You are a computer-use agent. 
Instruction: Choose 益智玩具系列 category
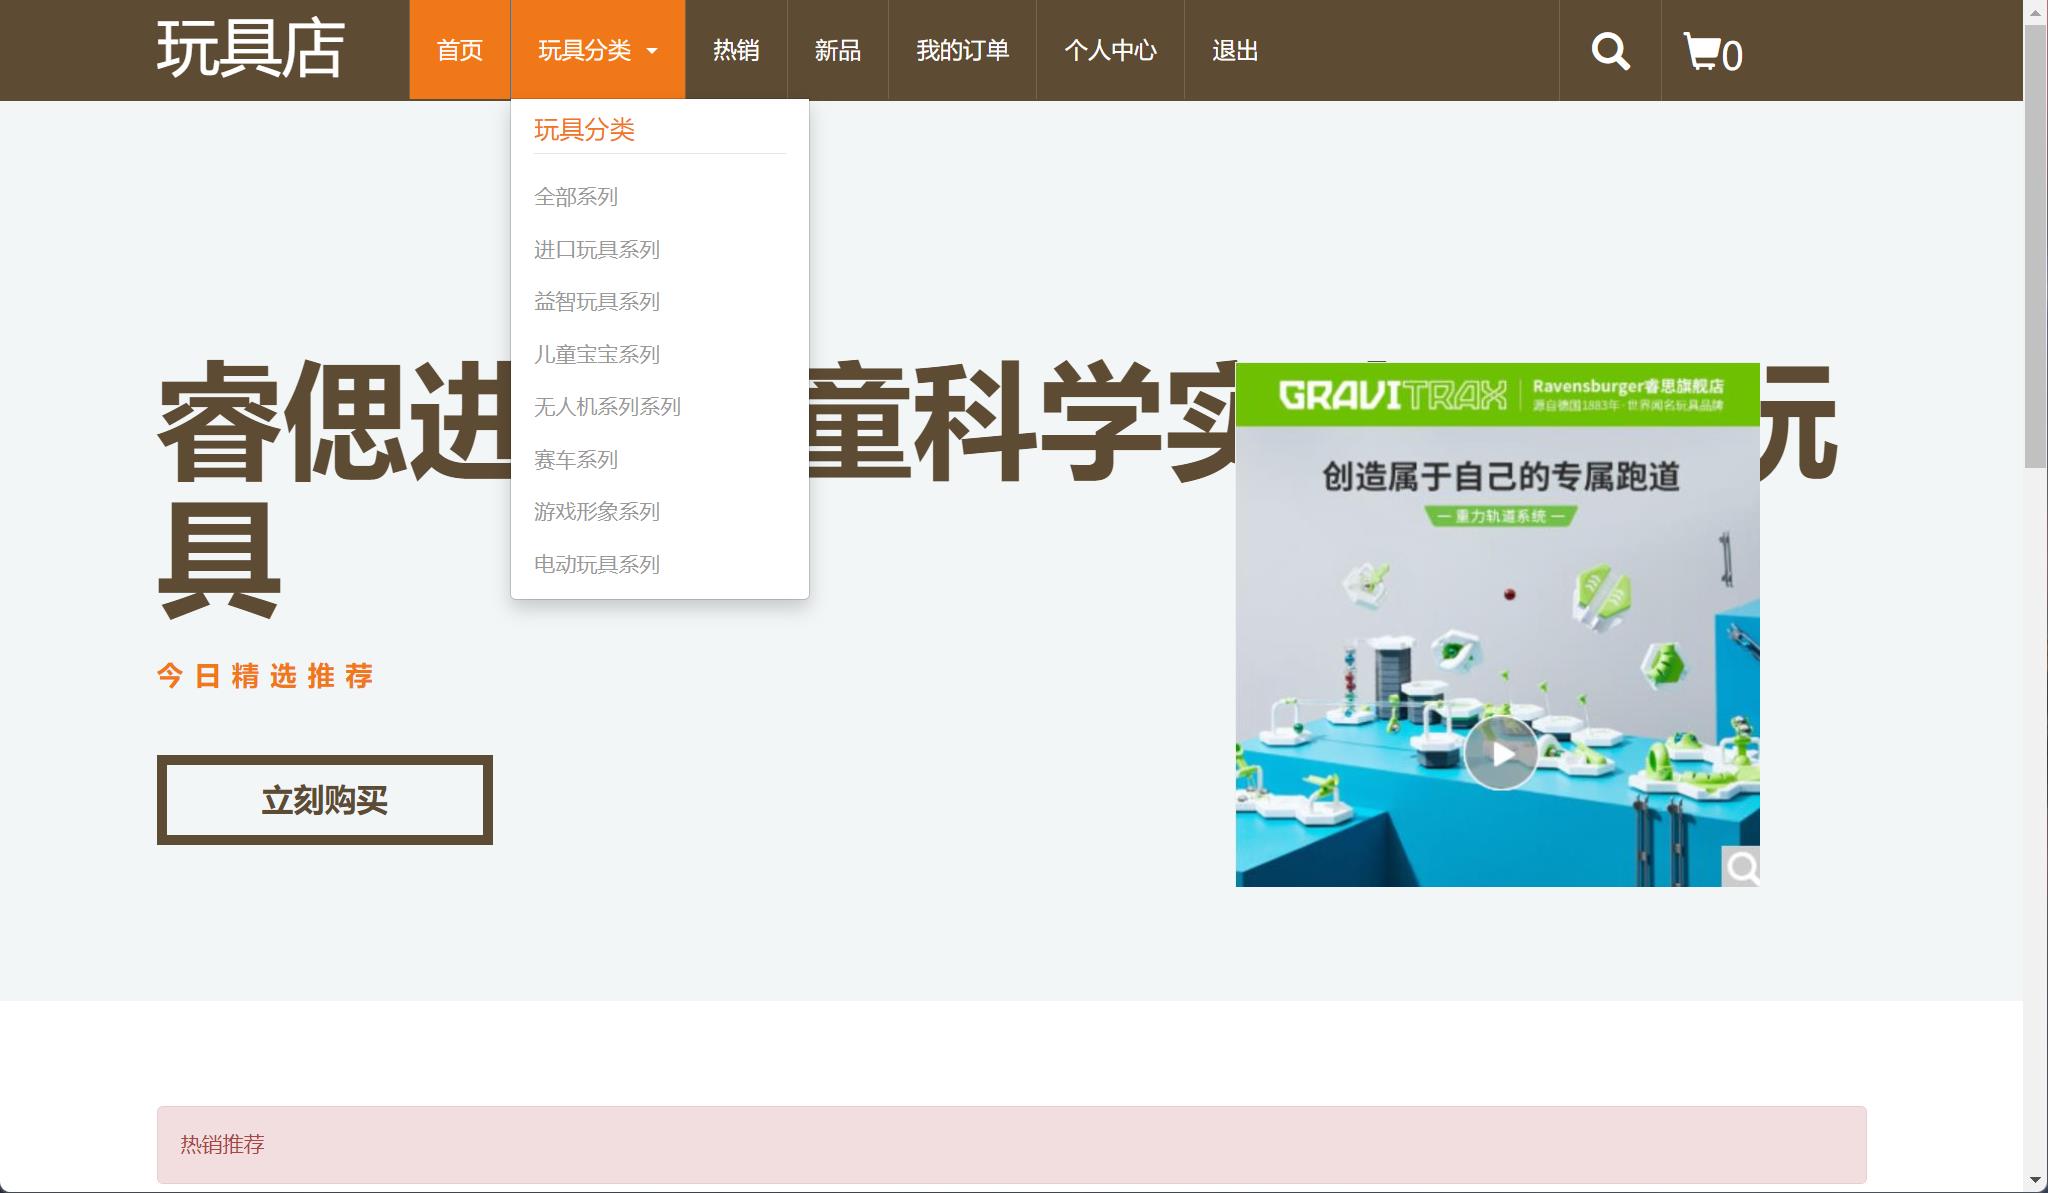[x=598, y=301]
